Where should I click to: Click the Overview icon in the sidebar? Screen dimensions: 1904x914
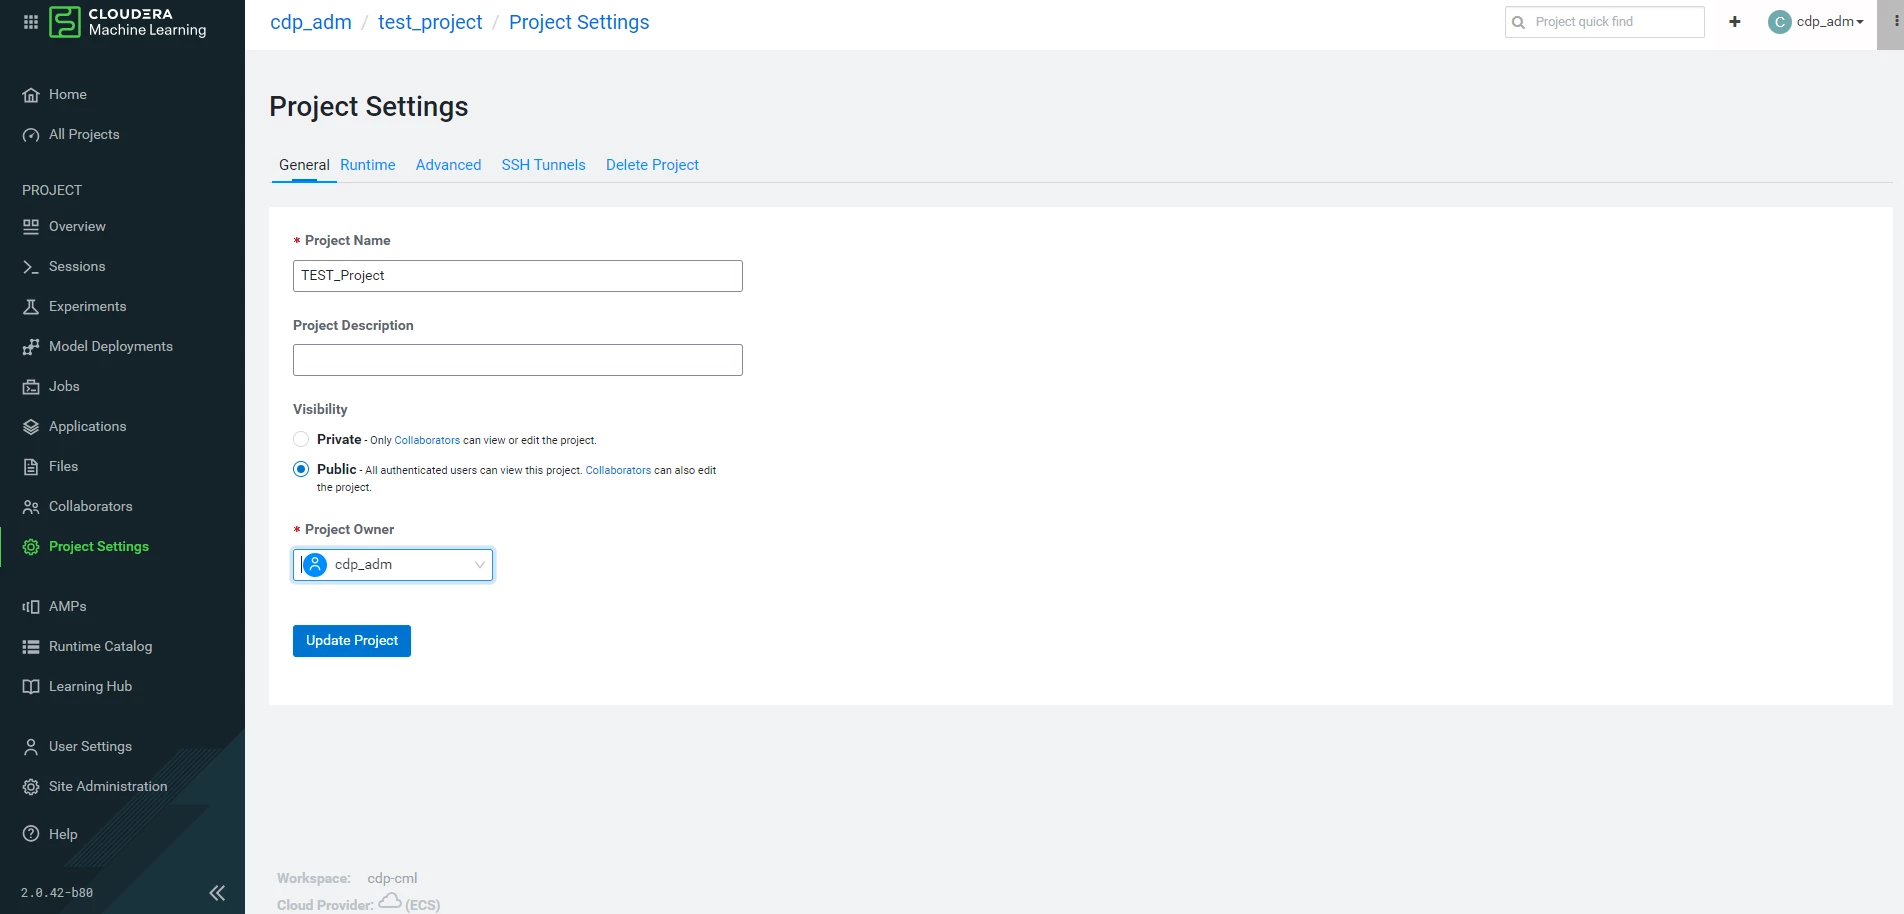[x=31, y=227]
